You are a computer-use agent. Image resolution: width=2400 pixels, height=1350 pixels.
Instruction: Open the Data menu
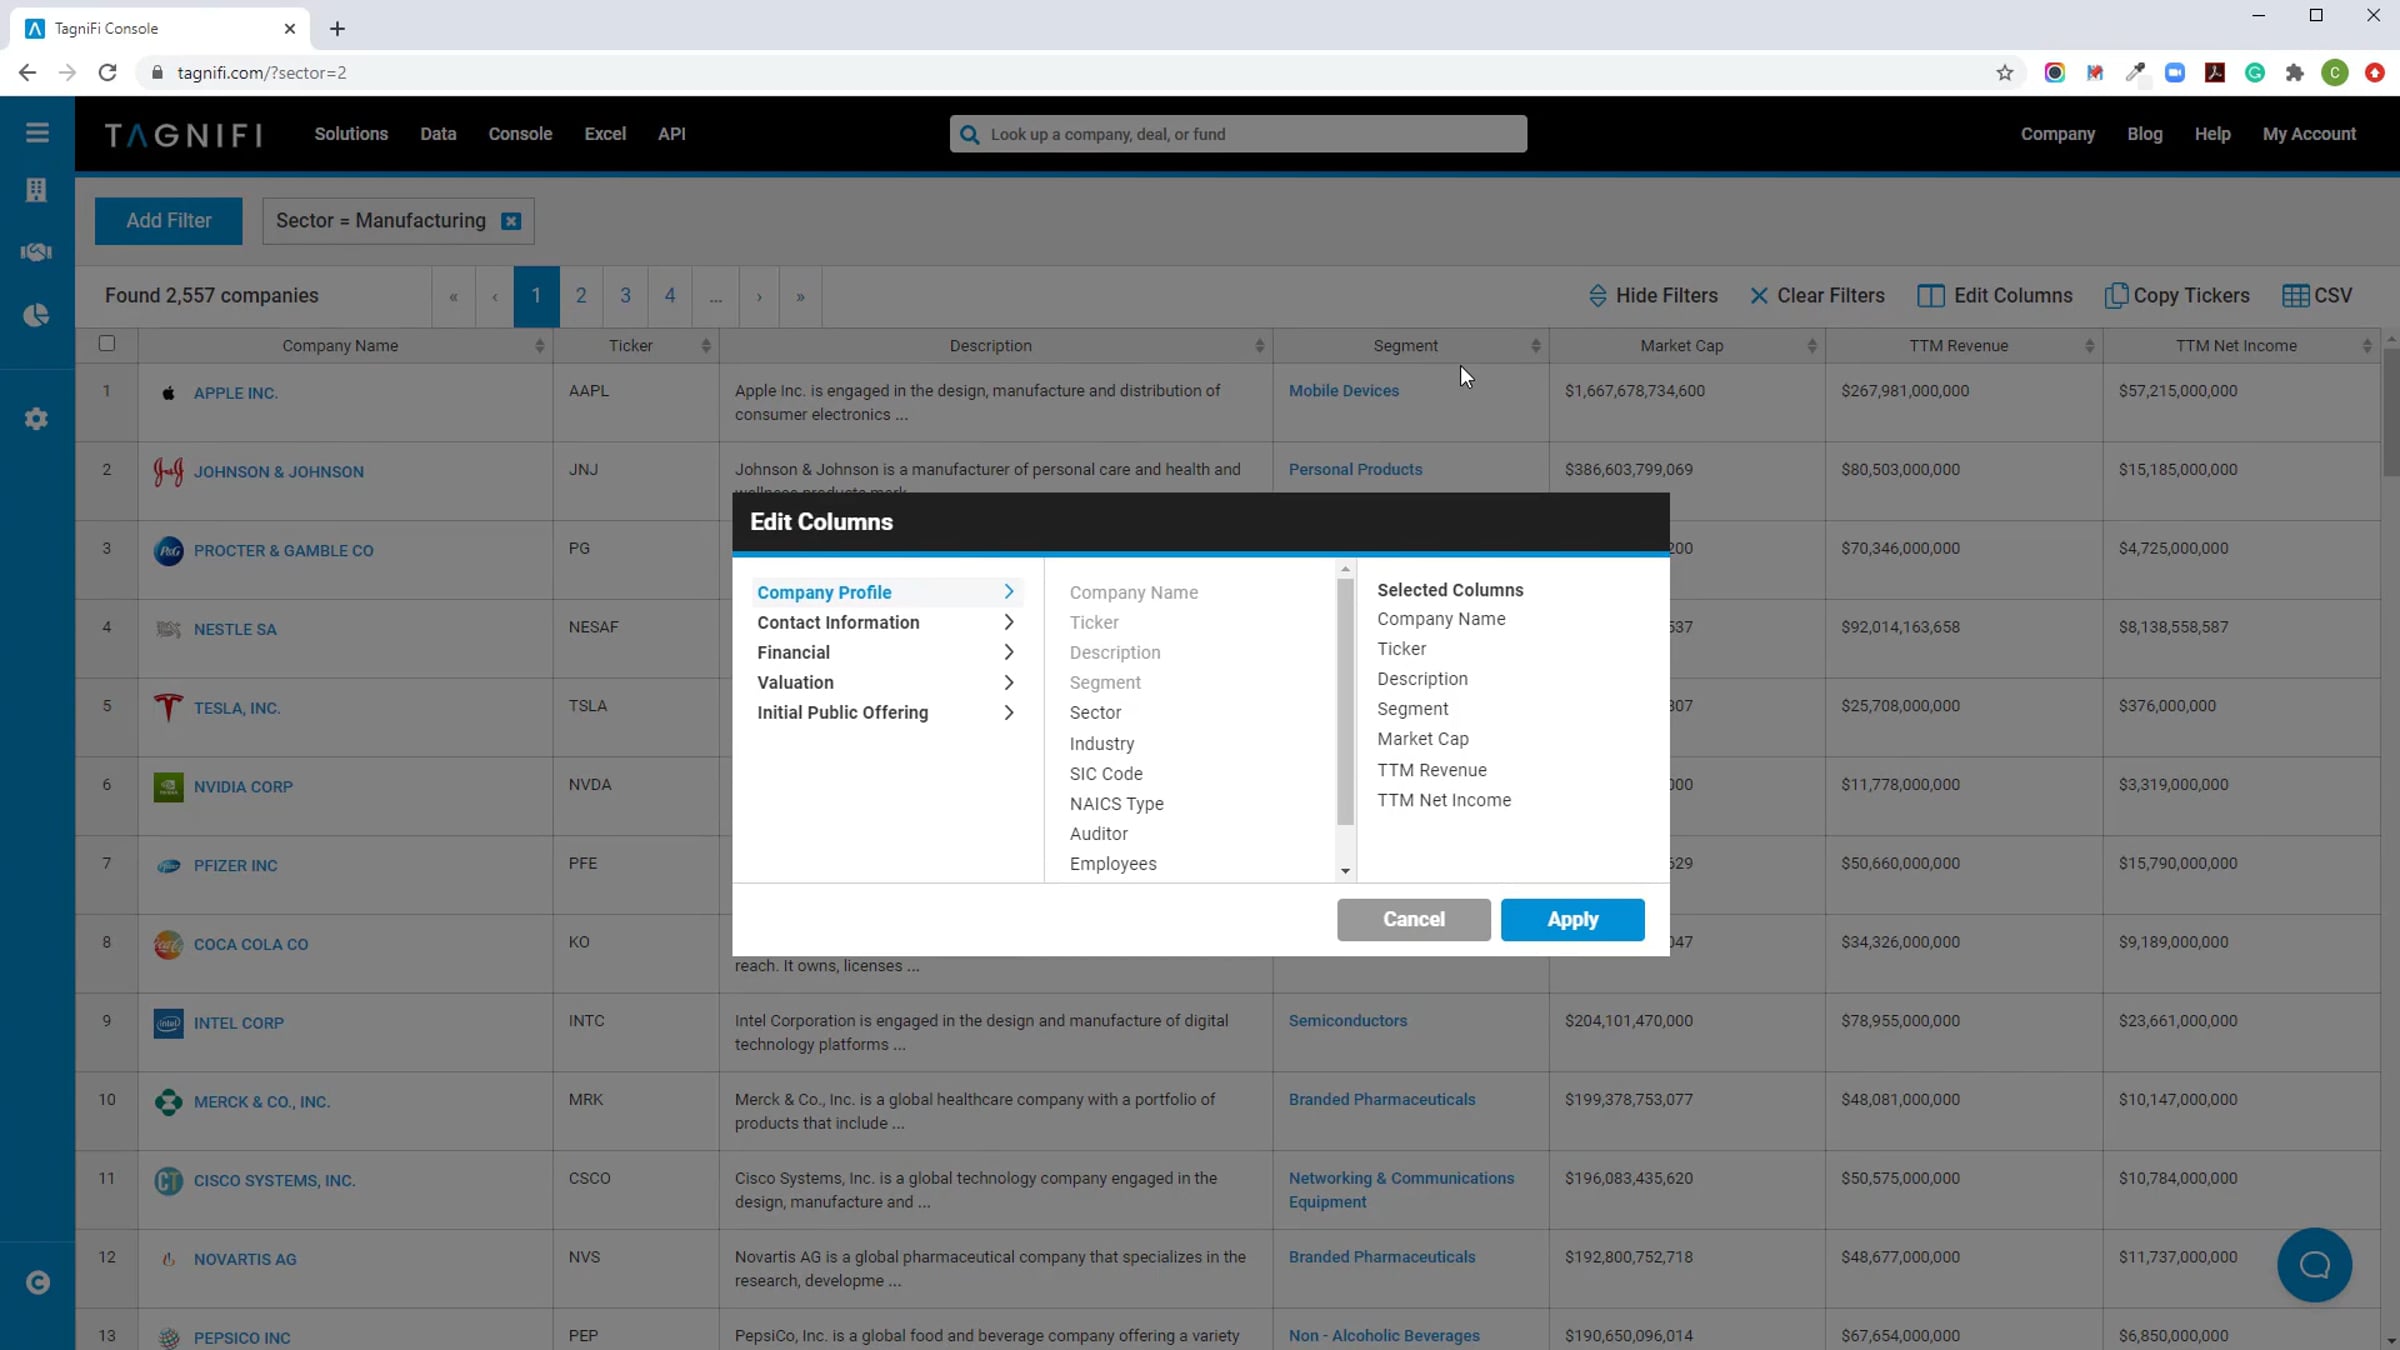pyautogui.click(x=438, y=134)
